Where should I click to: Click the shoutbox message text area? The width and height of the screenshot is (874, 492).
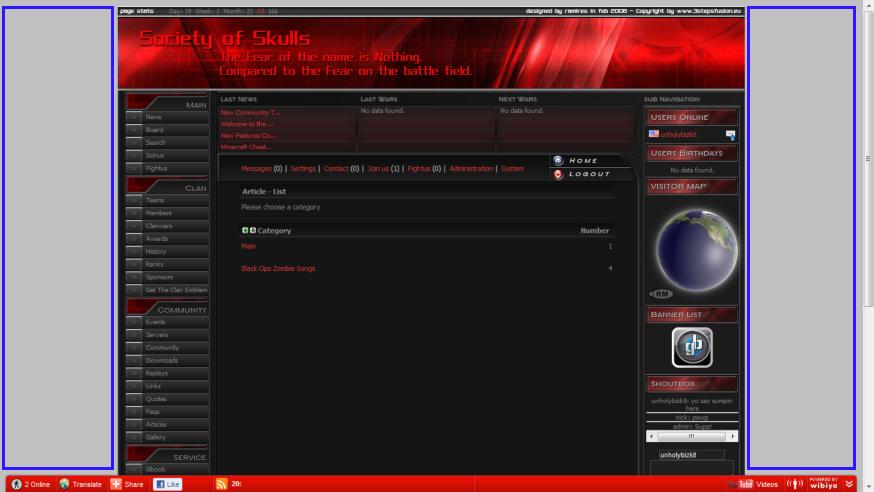click(x=692, y=467)
